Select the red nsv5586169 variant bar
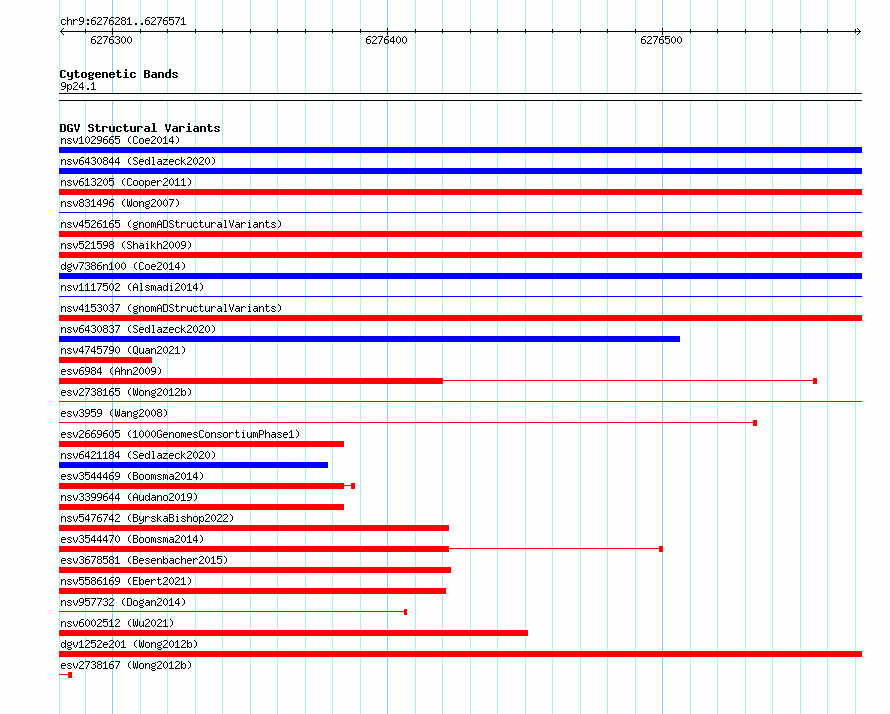 (x=253, y=591)
